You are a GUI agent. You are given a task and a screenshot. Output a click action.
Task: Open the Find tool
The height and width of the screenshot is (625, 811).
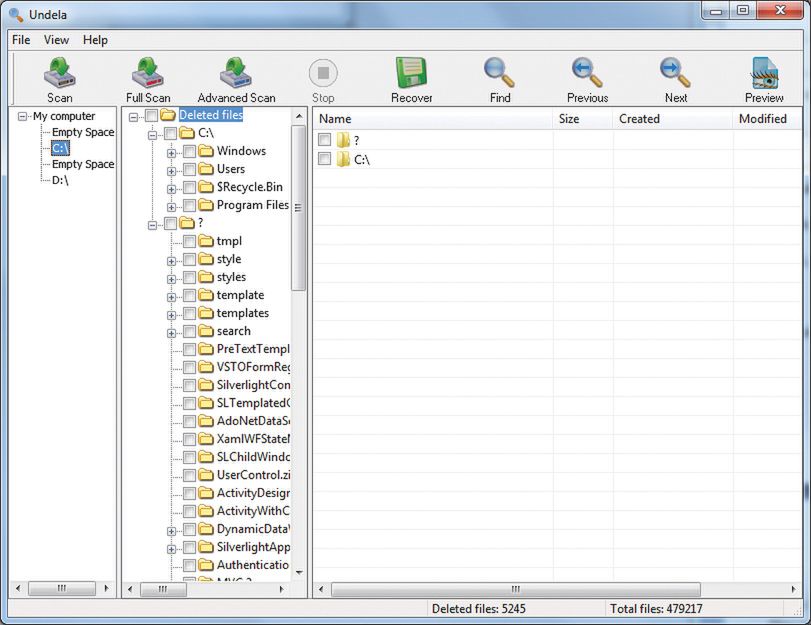click(x=500, y=79)
